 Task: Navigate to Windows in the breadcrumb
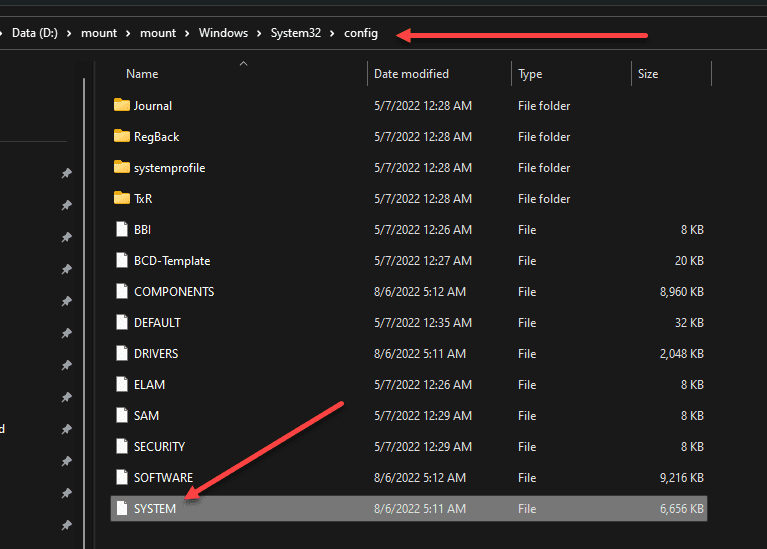tap(223, 33)
